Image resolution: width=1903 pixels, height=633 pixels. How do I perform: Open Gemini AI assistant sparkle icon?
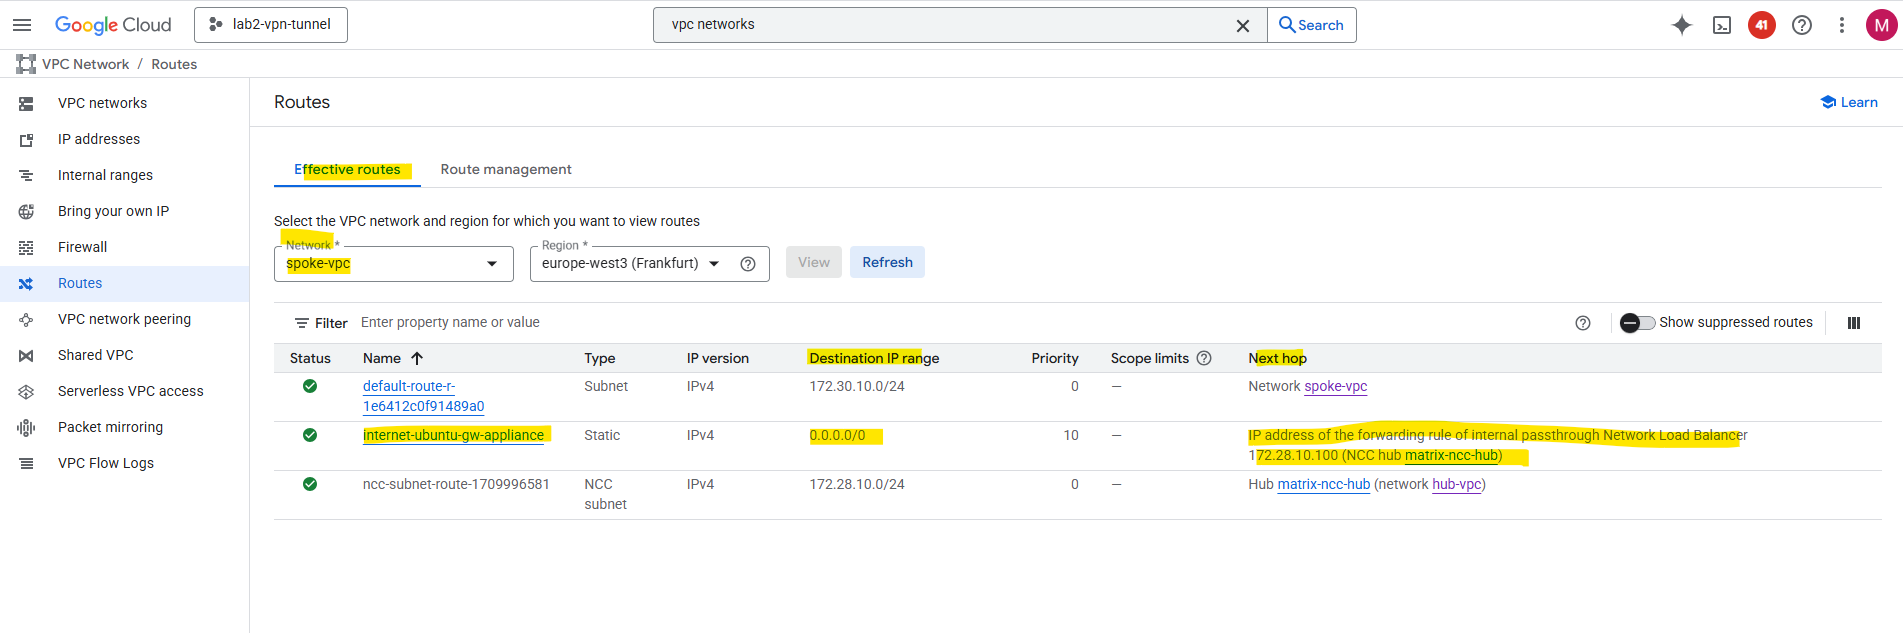pos(1681,25)
